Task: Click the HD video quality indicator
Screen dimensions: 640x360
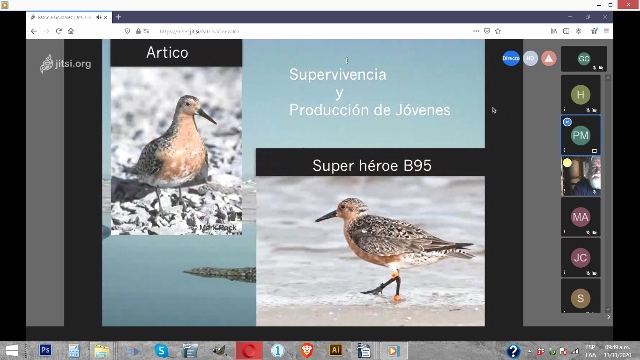Action: 530,58
